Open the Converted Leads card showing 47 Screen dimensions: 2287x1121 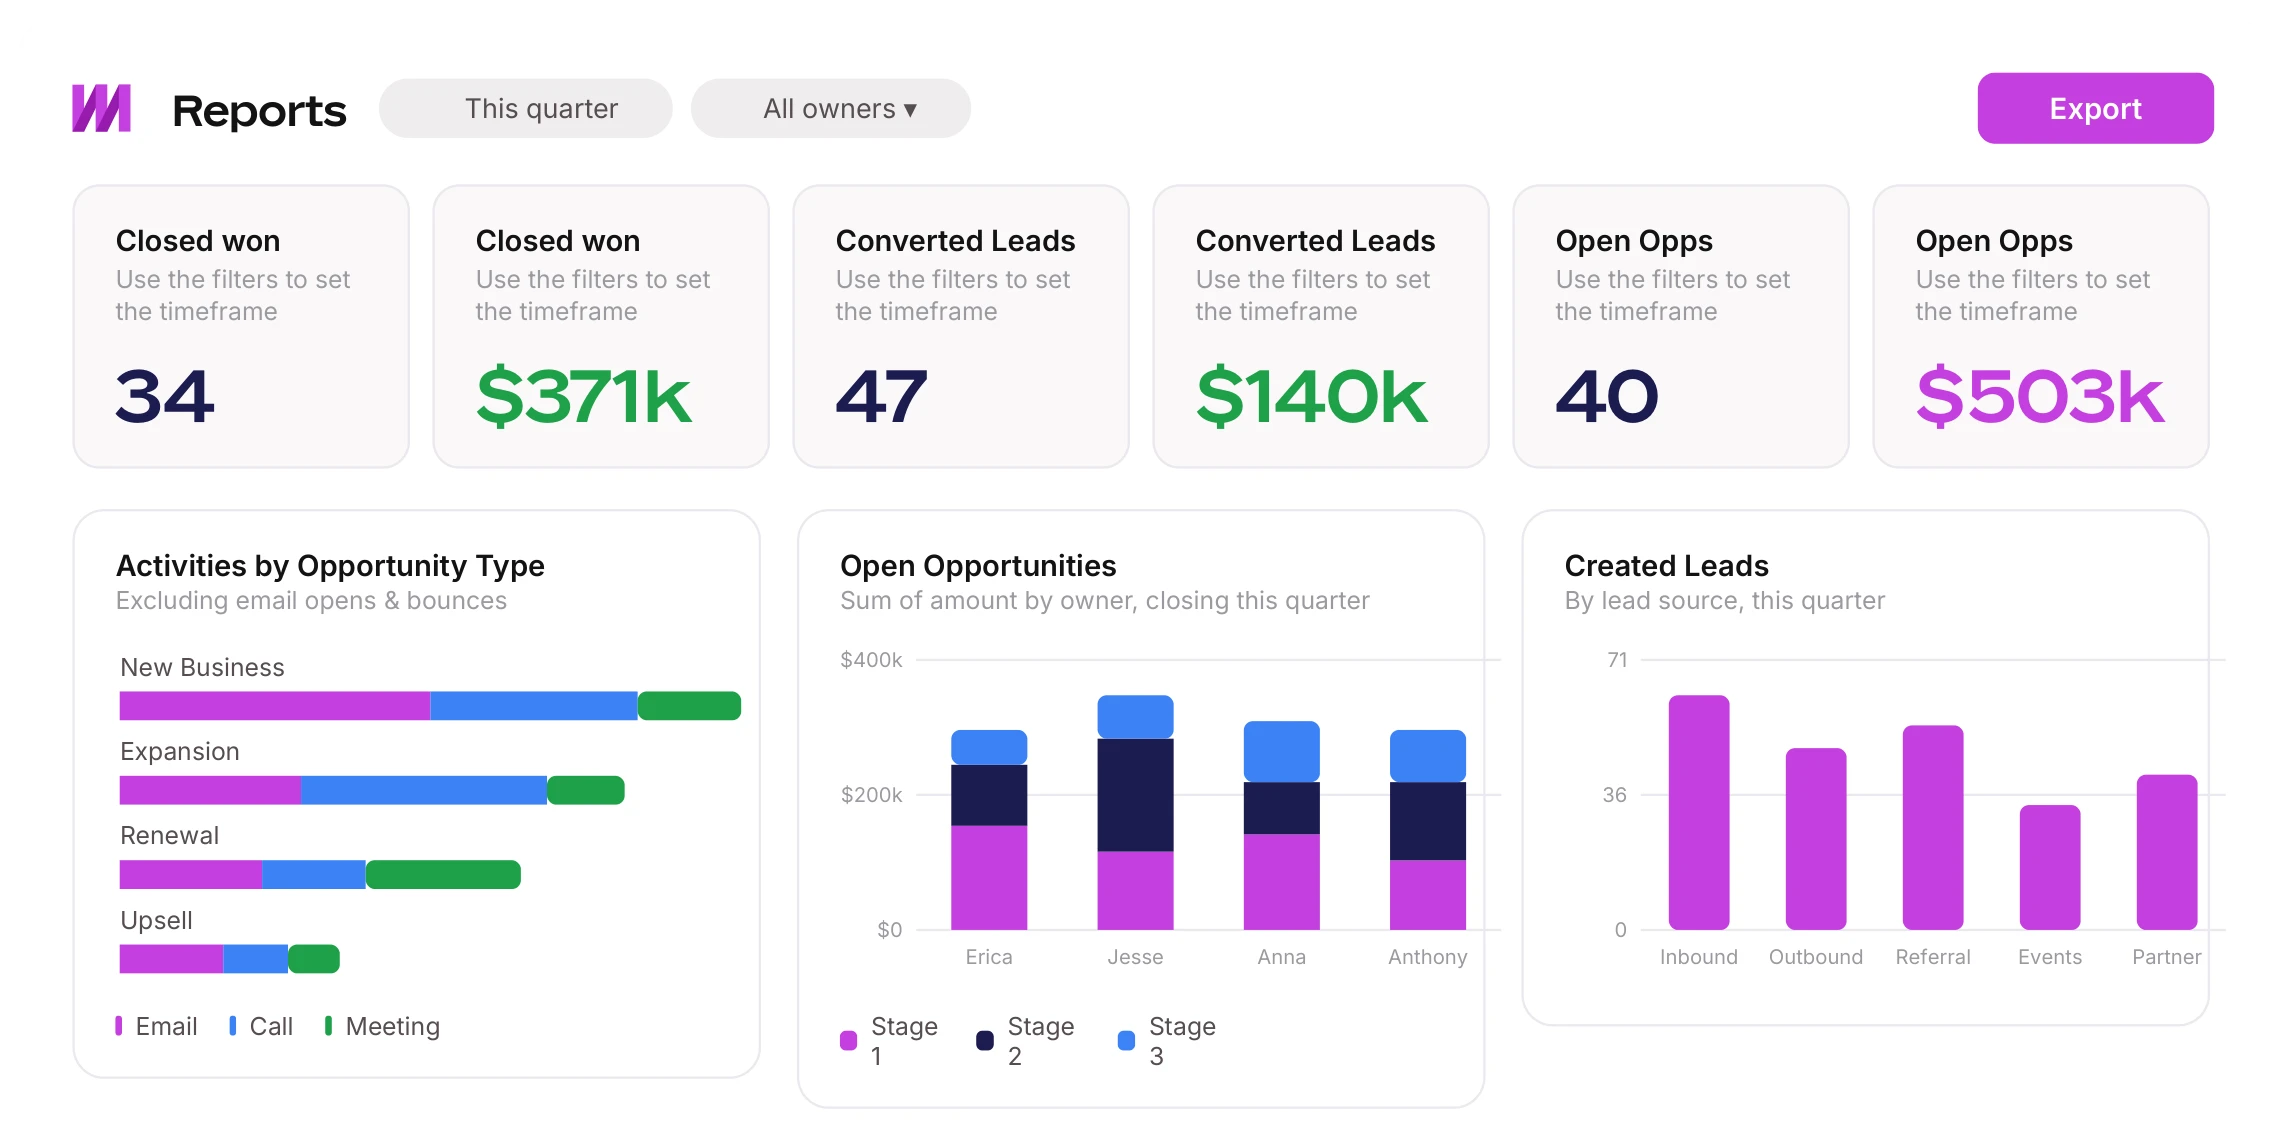[x=961, y=326]
